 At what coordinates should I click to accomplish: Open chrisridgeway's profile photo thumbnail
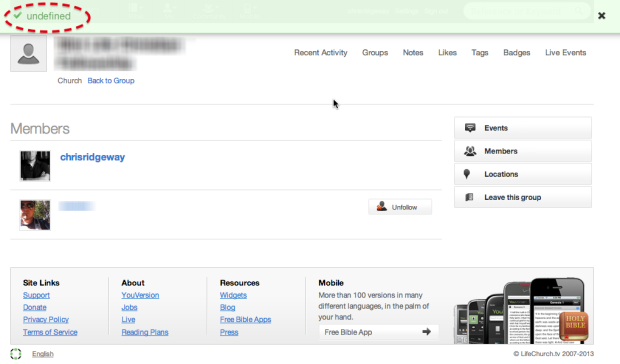[x=35, y=166]
